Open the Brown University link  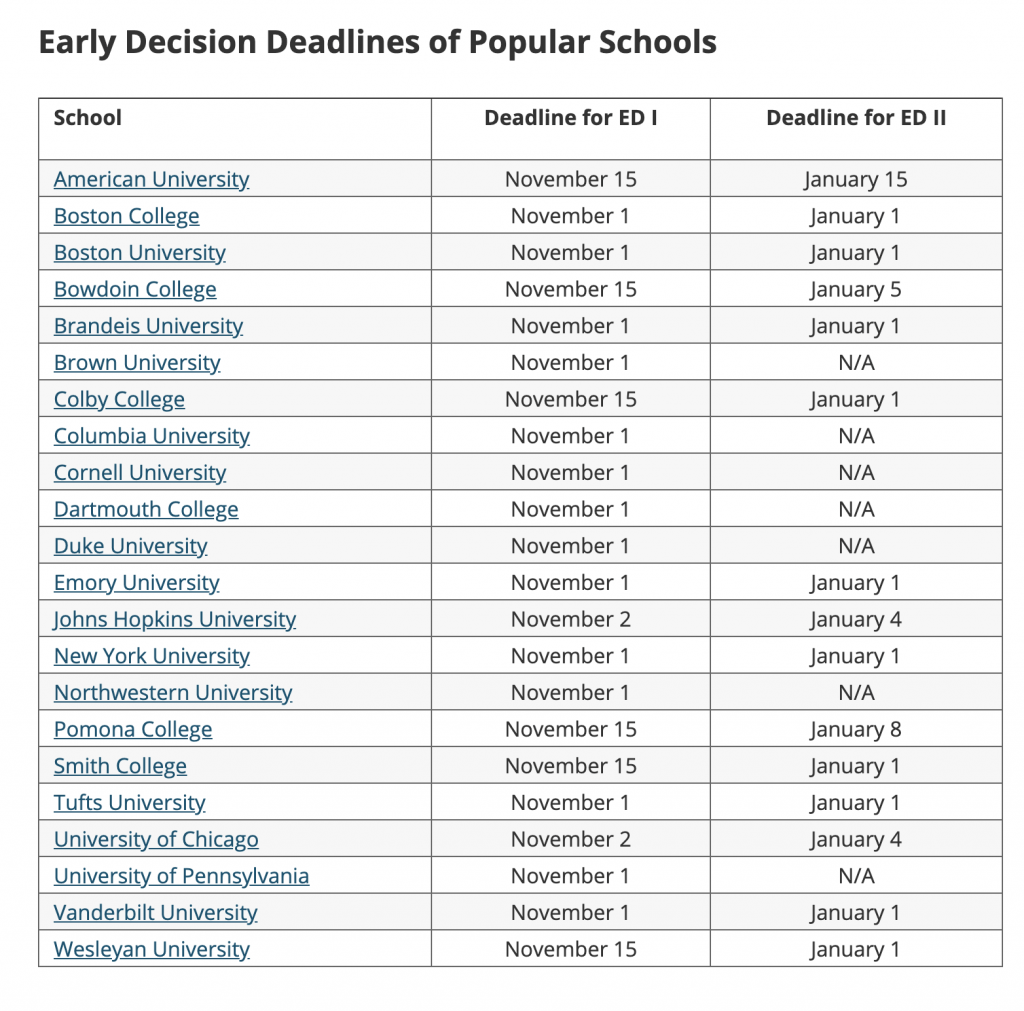coord(137,363)
